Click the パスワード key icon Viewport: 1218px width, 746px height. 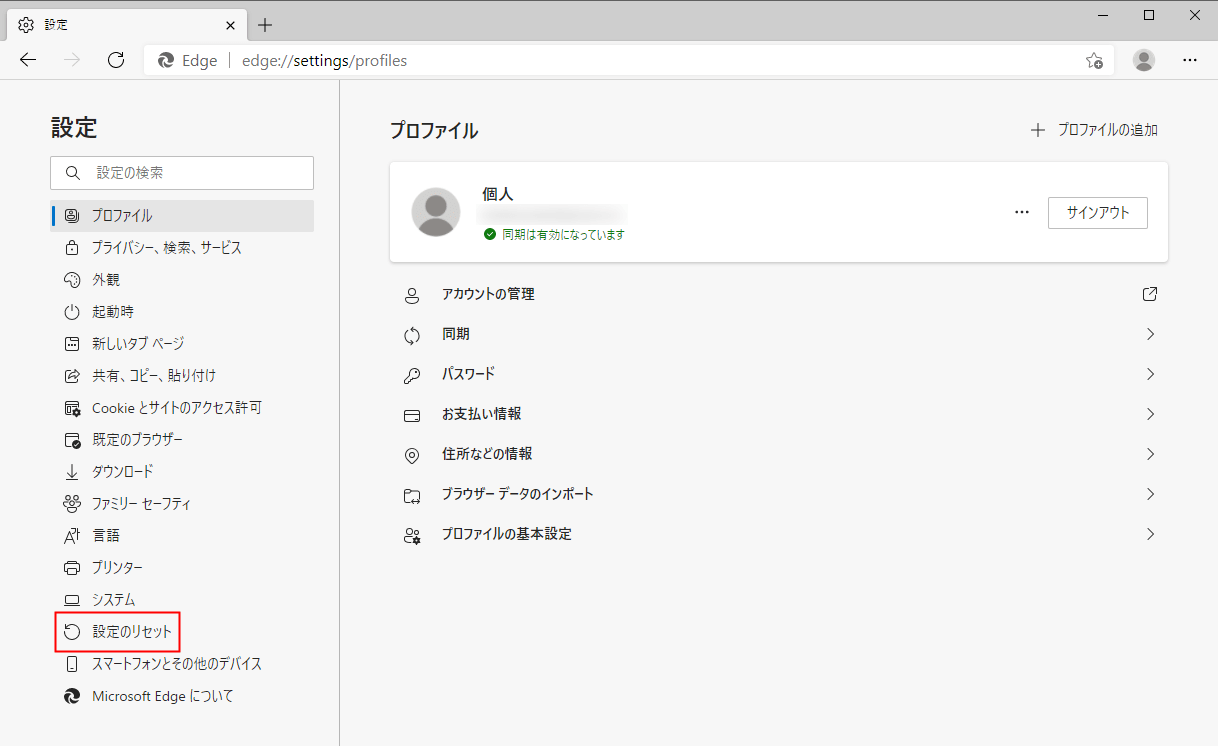(x=412, y=375)
